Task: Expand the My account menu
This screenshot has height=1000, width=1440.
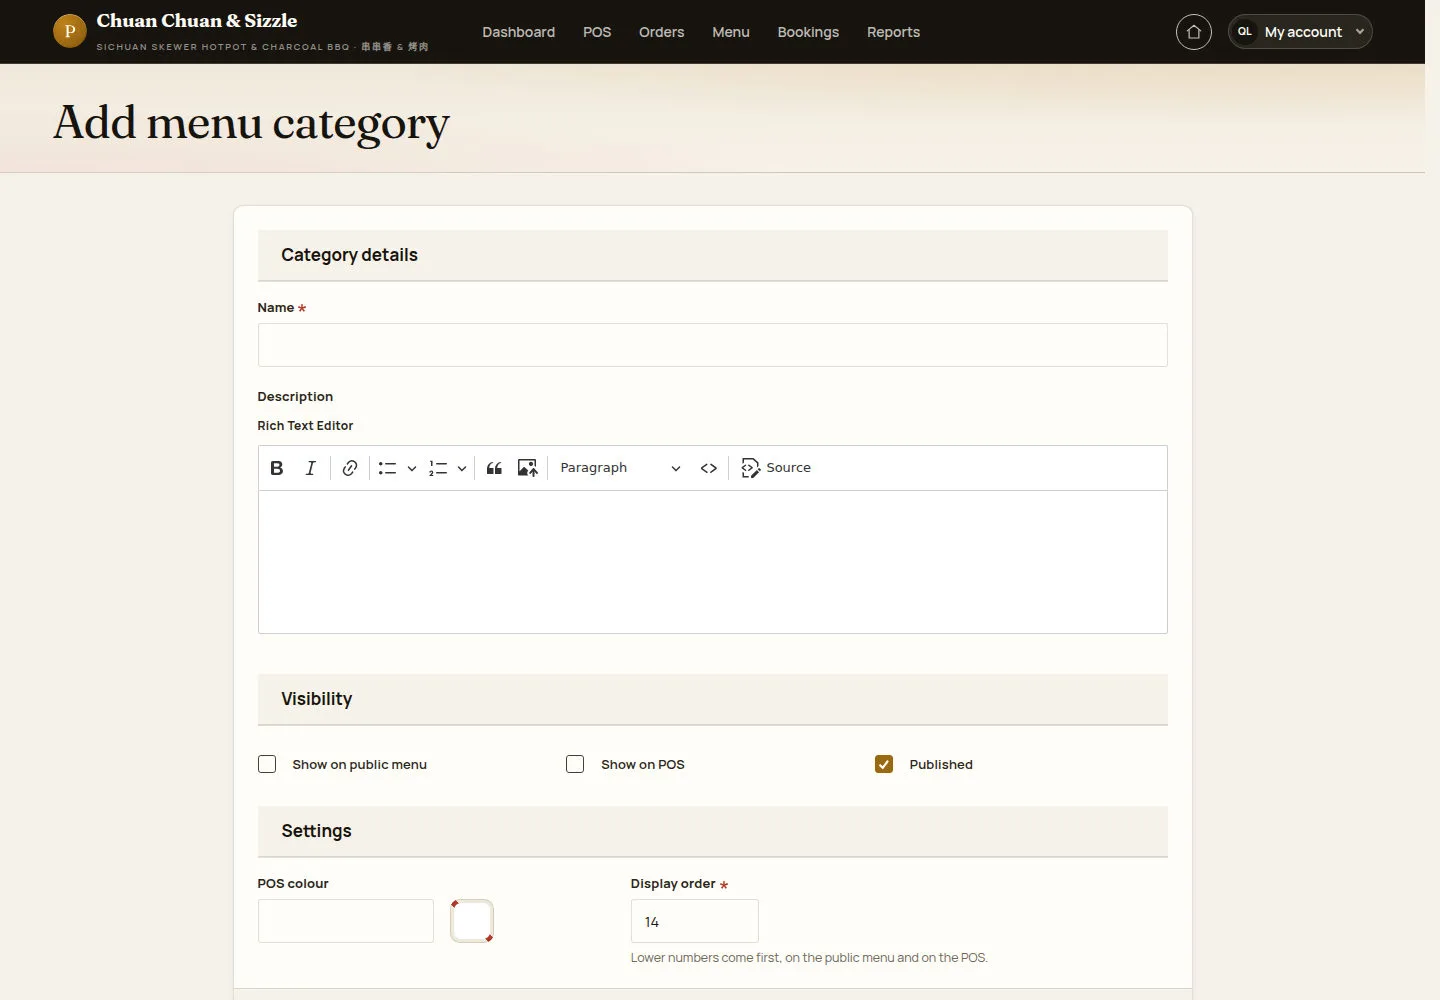Action: click(x=1300, y=32)
